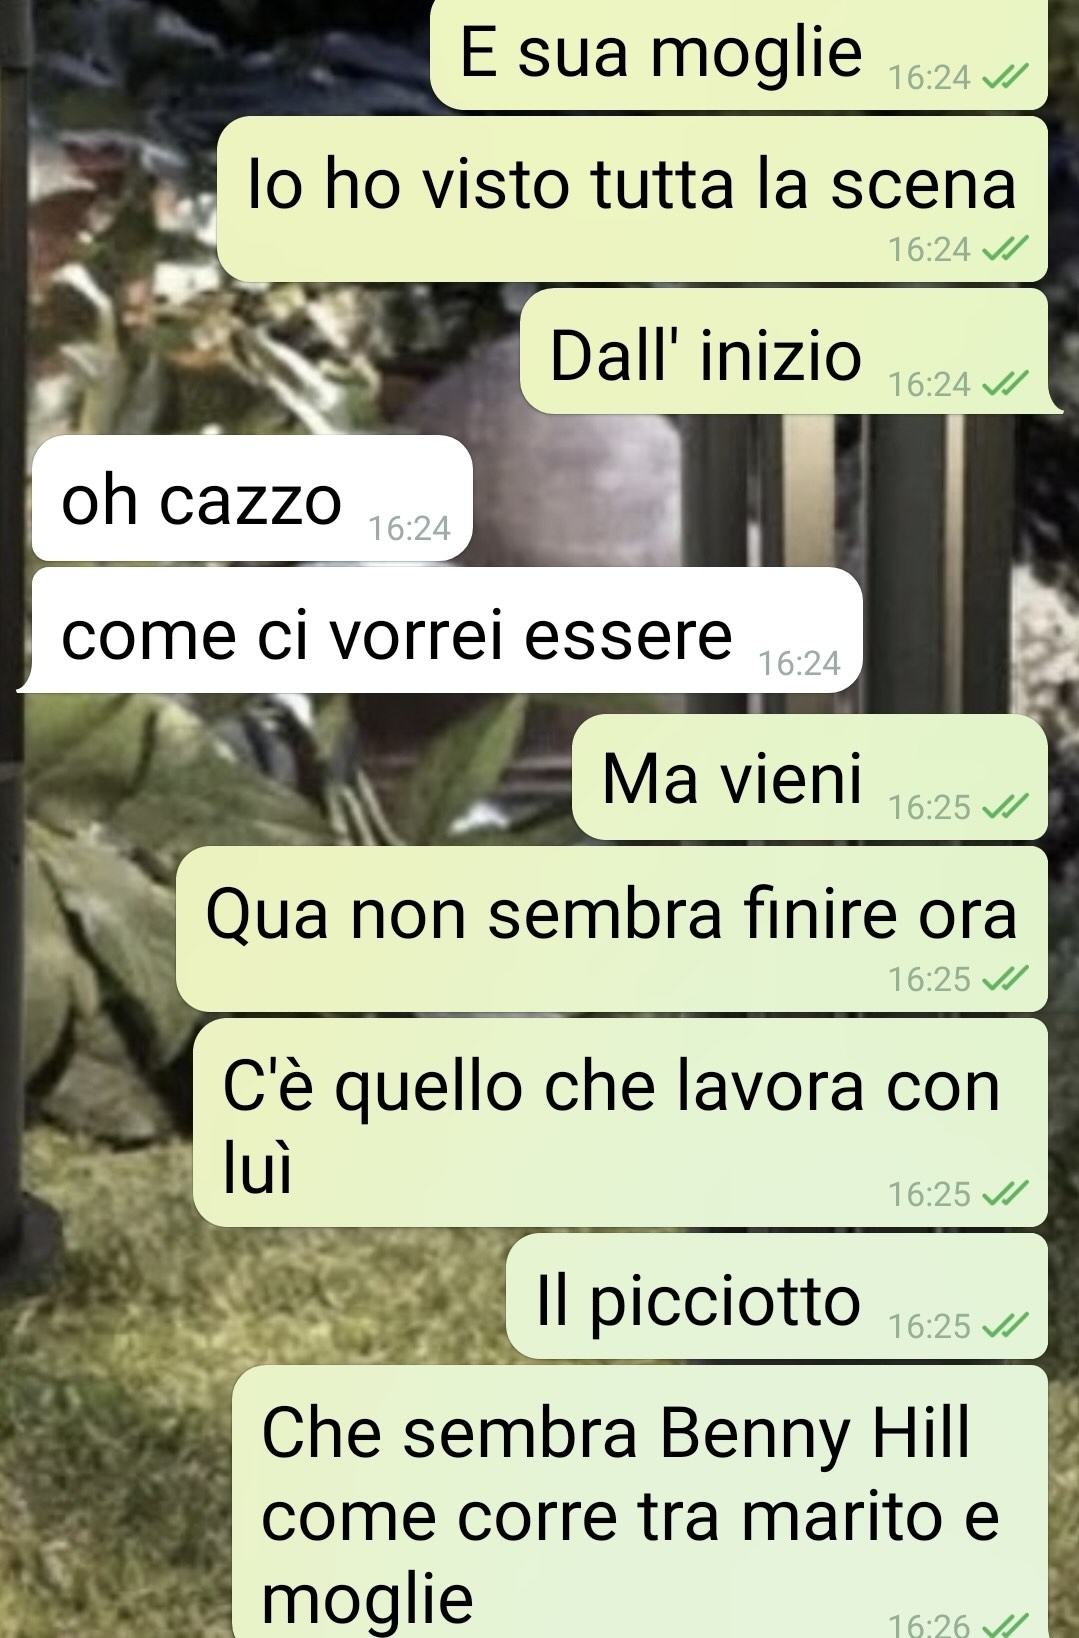Tap the read receipt ticks on 'Dall' inizio'

[x=1006, y=384]
